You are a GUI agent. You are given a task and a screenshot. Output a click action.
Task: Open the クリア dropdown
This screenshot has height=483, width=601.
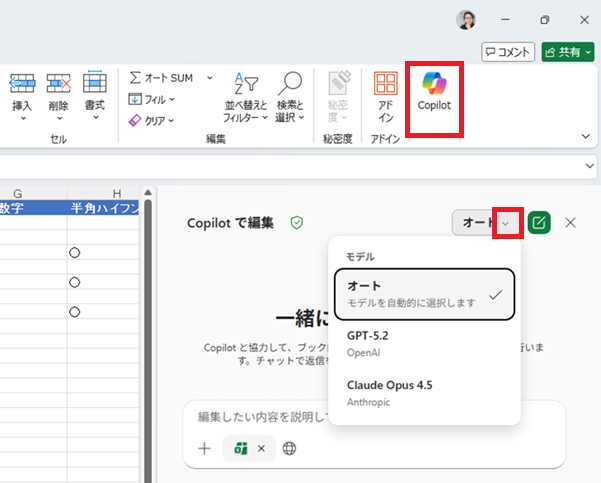click(152, 120)
